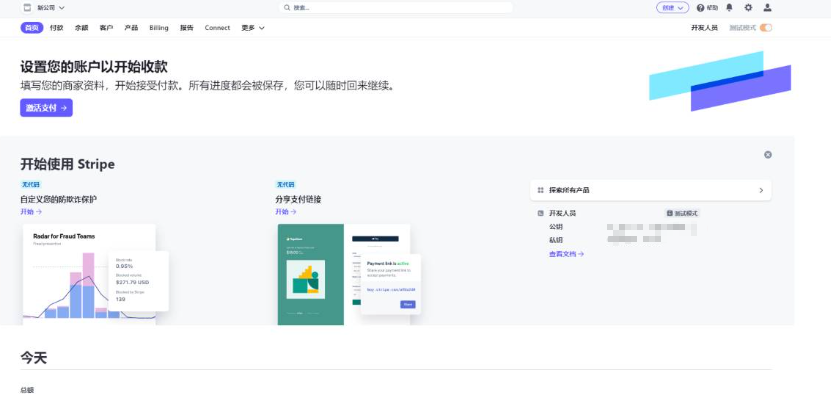Click the 帮助 help icon
Image resolution: width=831 pixels, height=405 pixels.
(x=701, y=7)
